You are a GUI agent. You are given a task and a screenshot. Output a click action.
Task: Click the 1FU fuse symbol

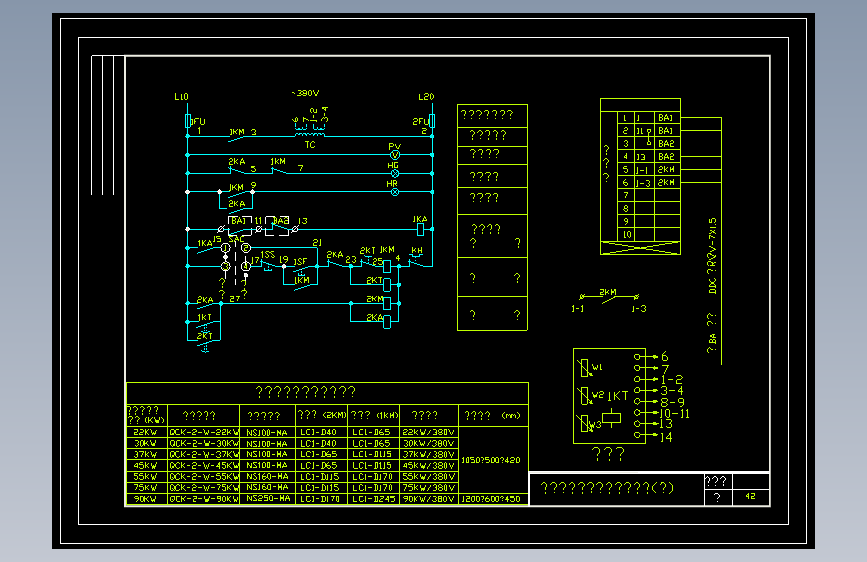(187, 121)
